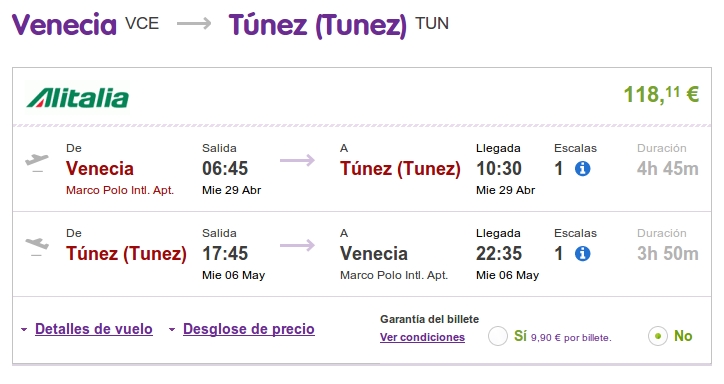This screenshot has width=724, height=384.
Task: Click the return flight plane icon
Action: click(x=37, y=246)
